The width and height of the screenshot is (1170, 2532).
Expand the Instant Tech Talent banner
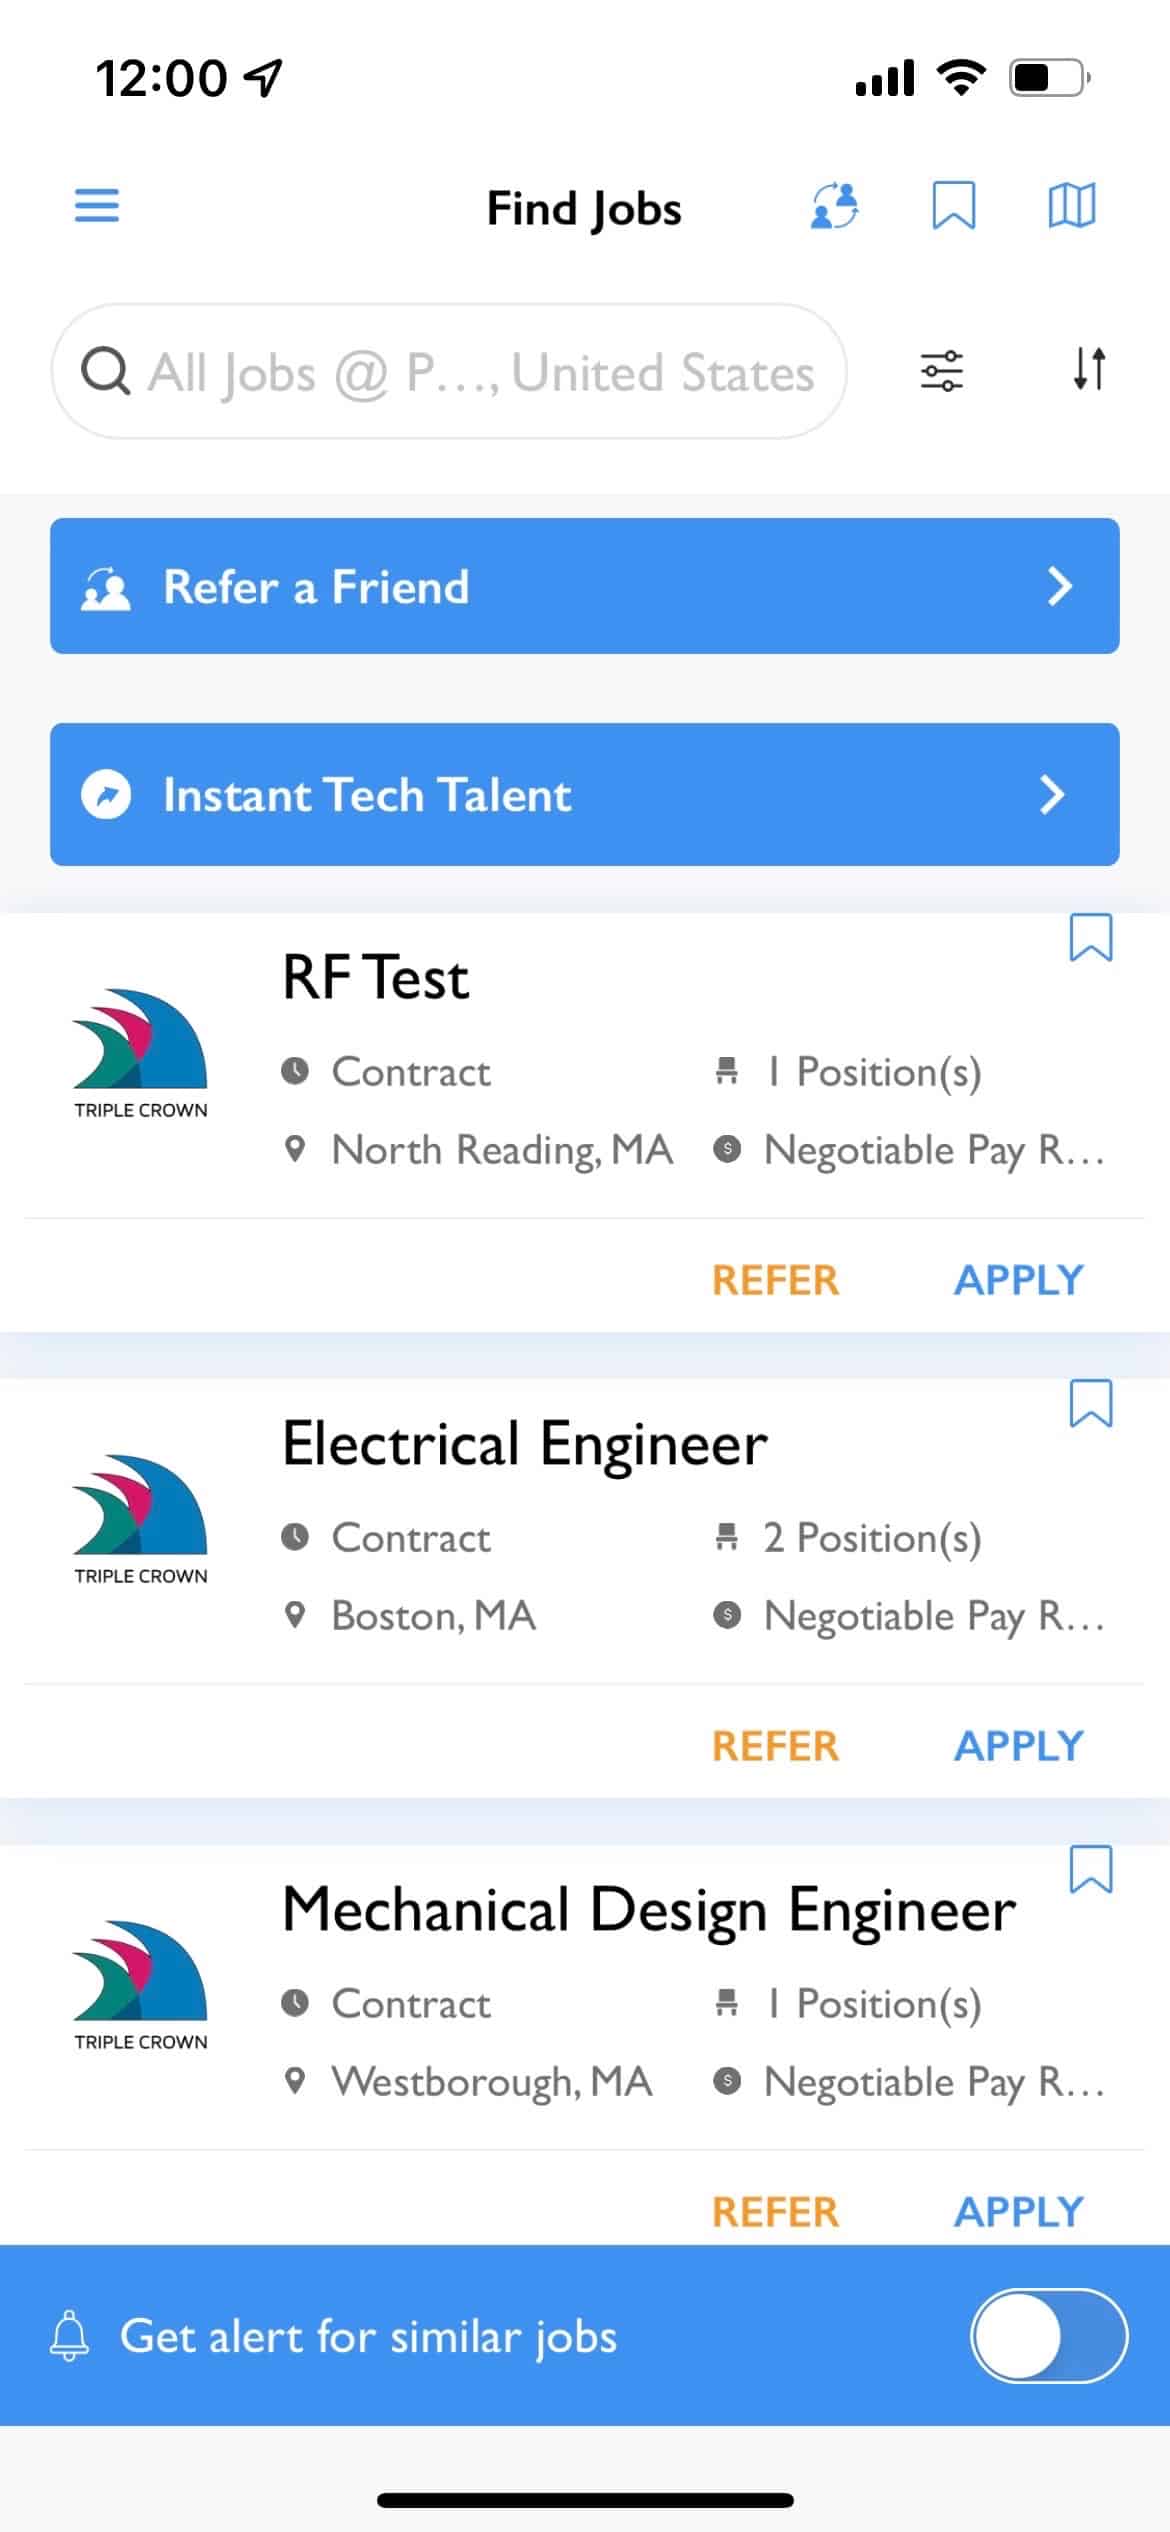click(x=584, y=794)
